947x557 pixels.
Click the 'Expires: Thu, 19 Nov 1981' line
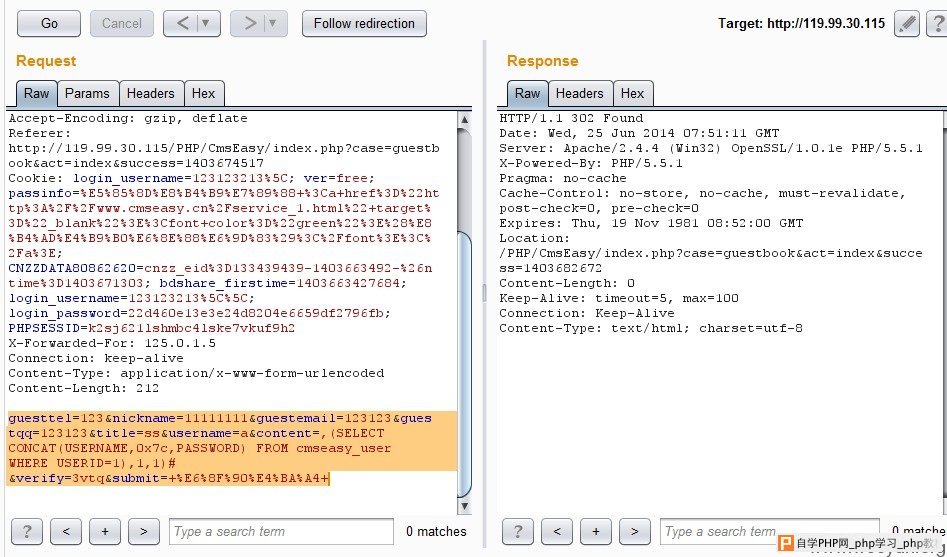651,223
